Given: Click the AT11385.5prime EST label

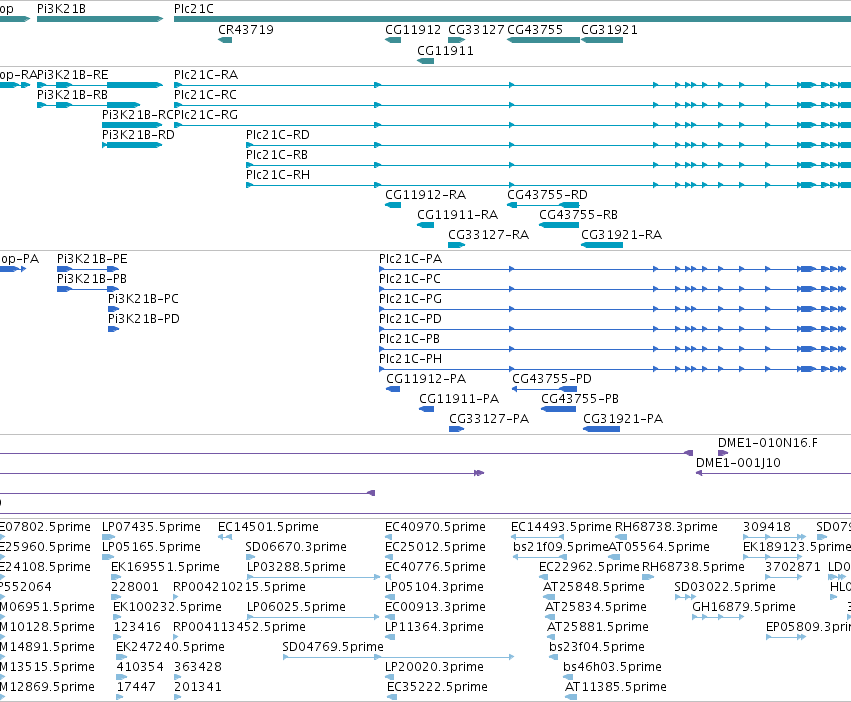Looking at the screenshot, I should 615,687.
